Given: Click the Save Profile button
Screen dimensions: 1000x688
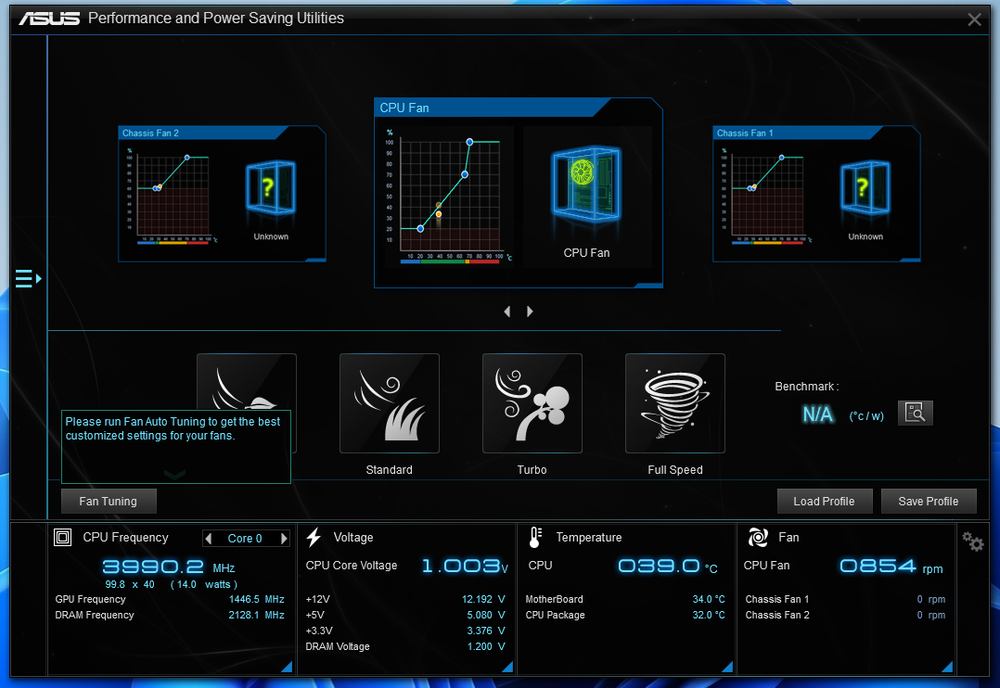Looking at the screenshot, I should (x=928, y=501).
